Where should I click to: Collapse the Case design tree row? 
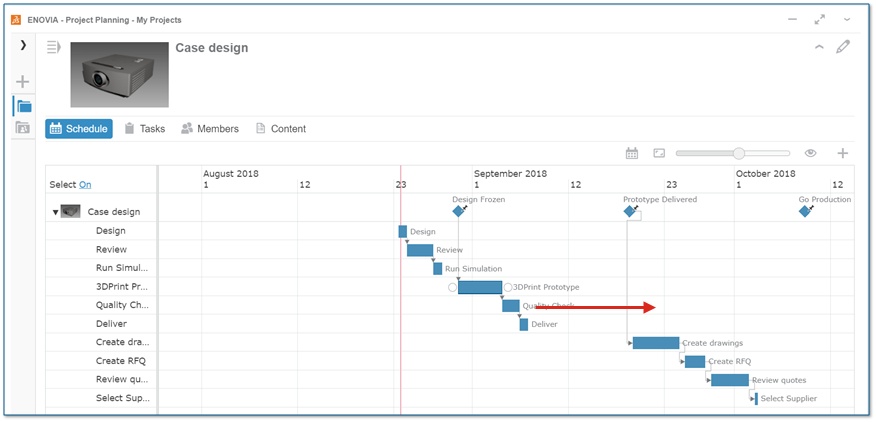55,212
